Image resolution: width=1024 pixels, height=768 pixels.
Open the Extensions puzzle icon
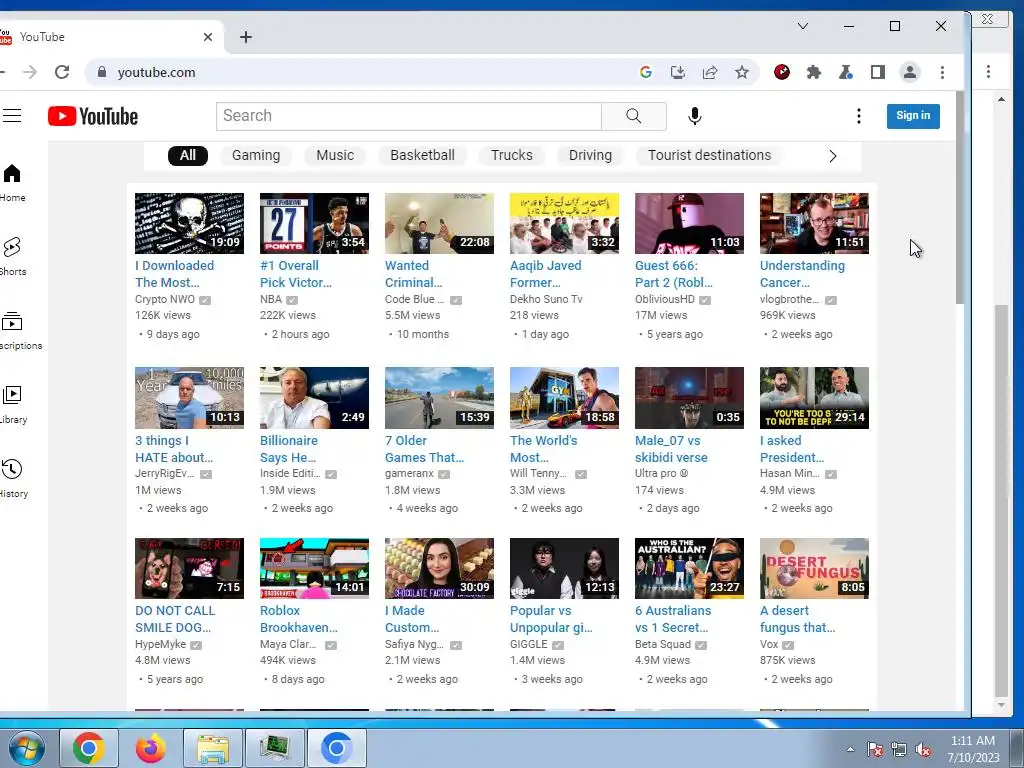(x=814, y=72)
